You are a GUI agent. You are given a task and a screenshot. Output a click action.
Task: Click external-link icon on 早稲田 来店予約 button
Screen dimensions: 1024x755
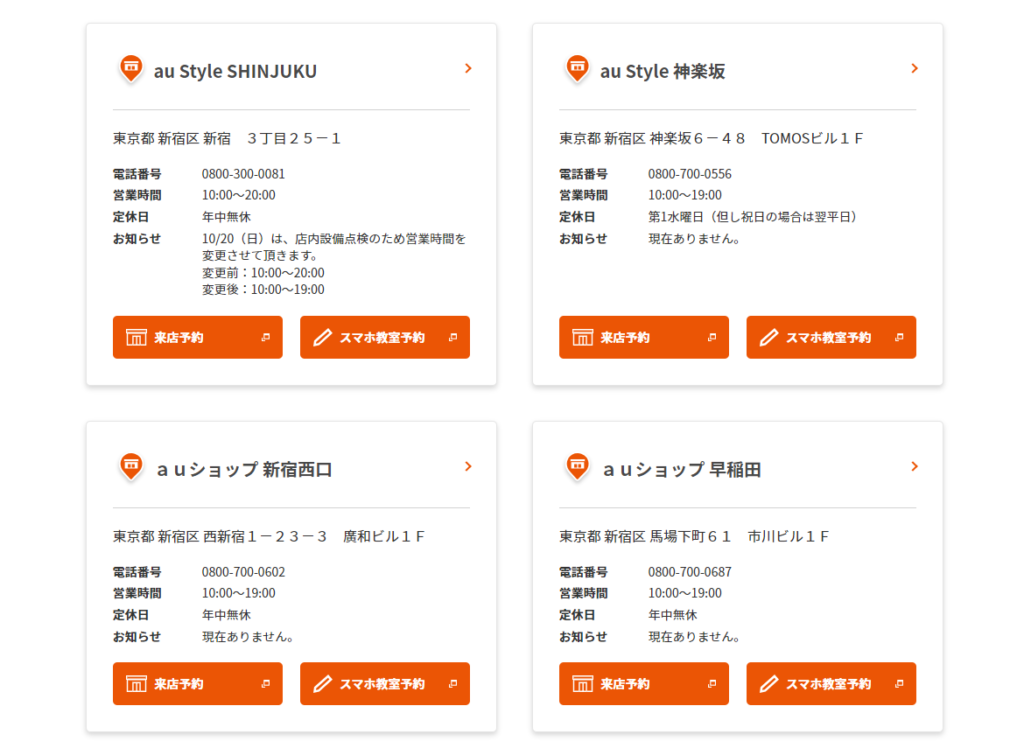pyautogui.click(x=712, y=684)
